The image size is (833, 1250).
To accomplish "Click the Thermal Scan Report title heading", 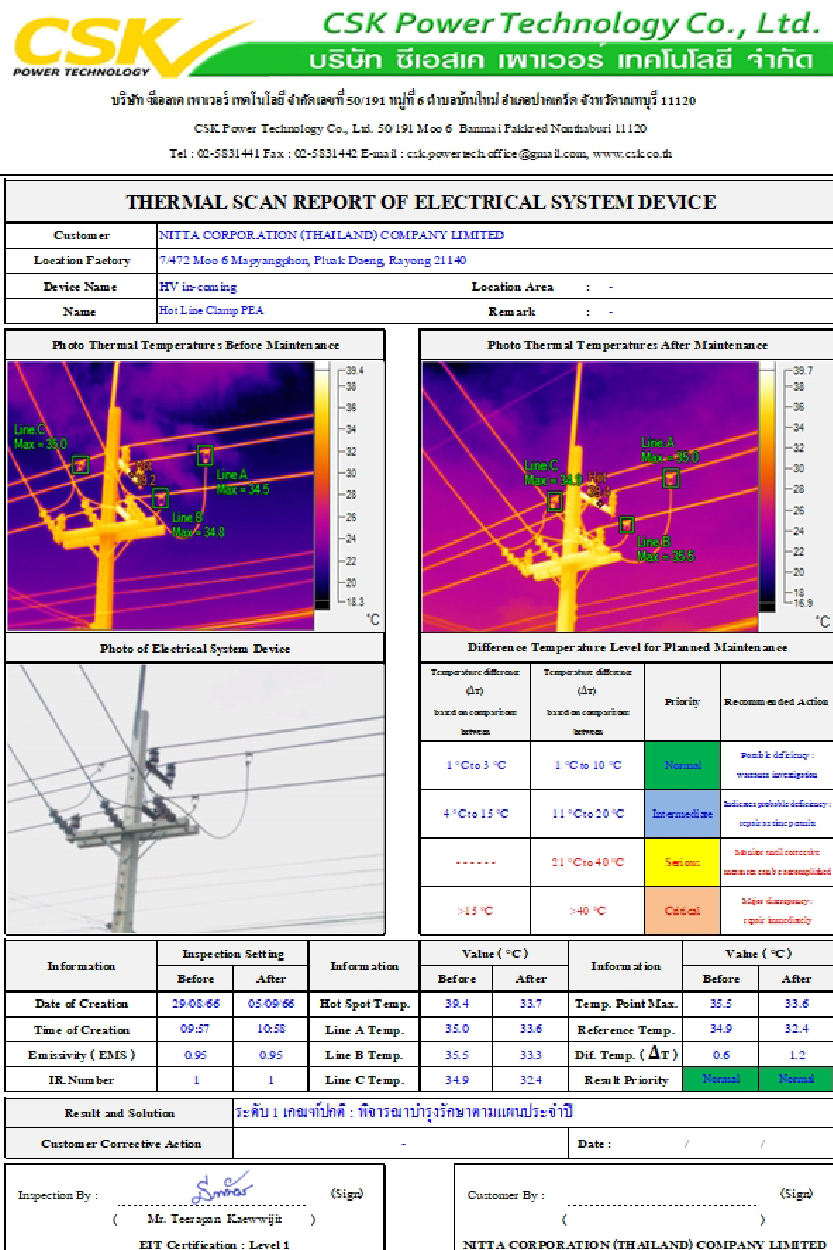I will click(x=420, y=202).
